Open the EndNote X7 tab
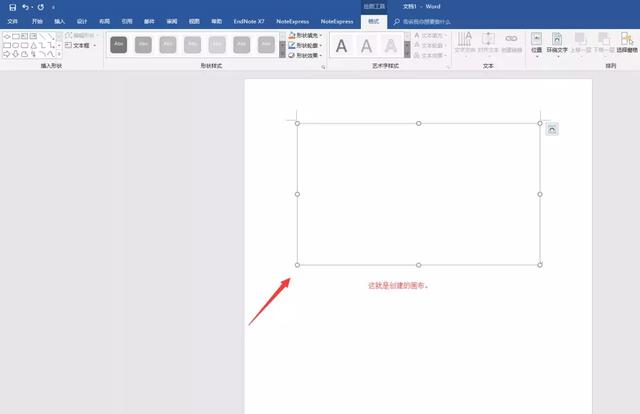This screenshot has height=414, width=640. (249, 21)
